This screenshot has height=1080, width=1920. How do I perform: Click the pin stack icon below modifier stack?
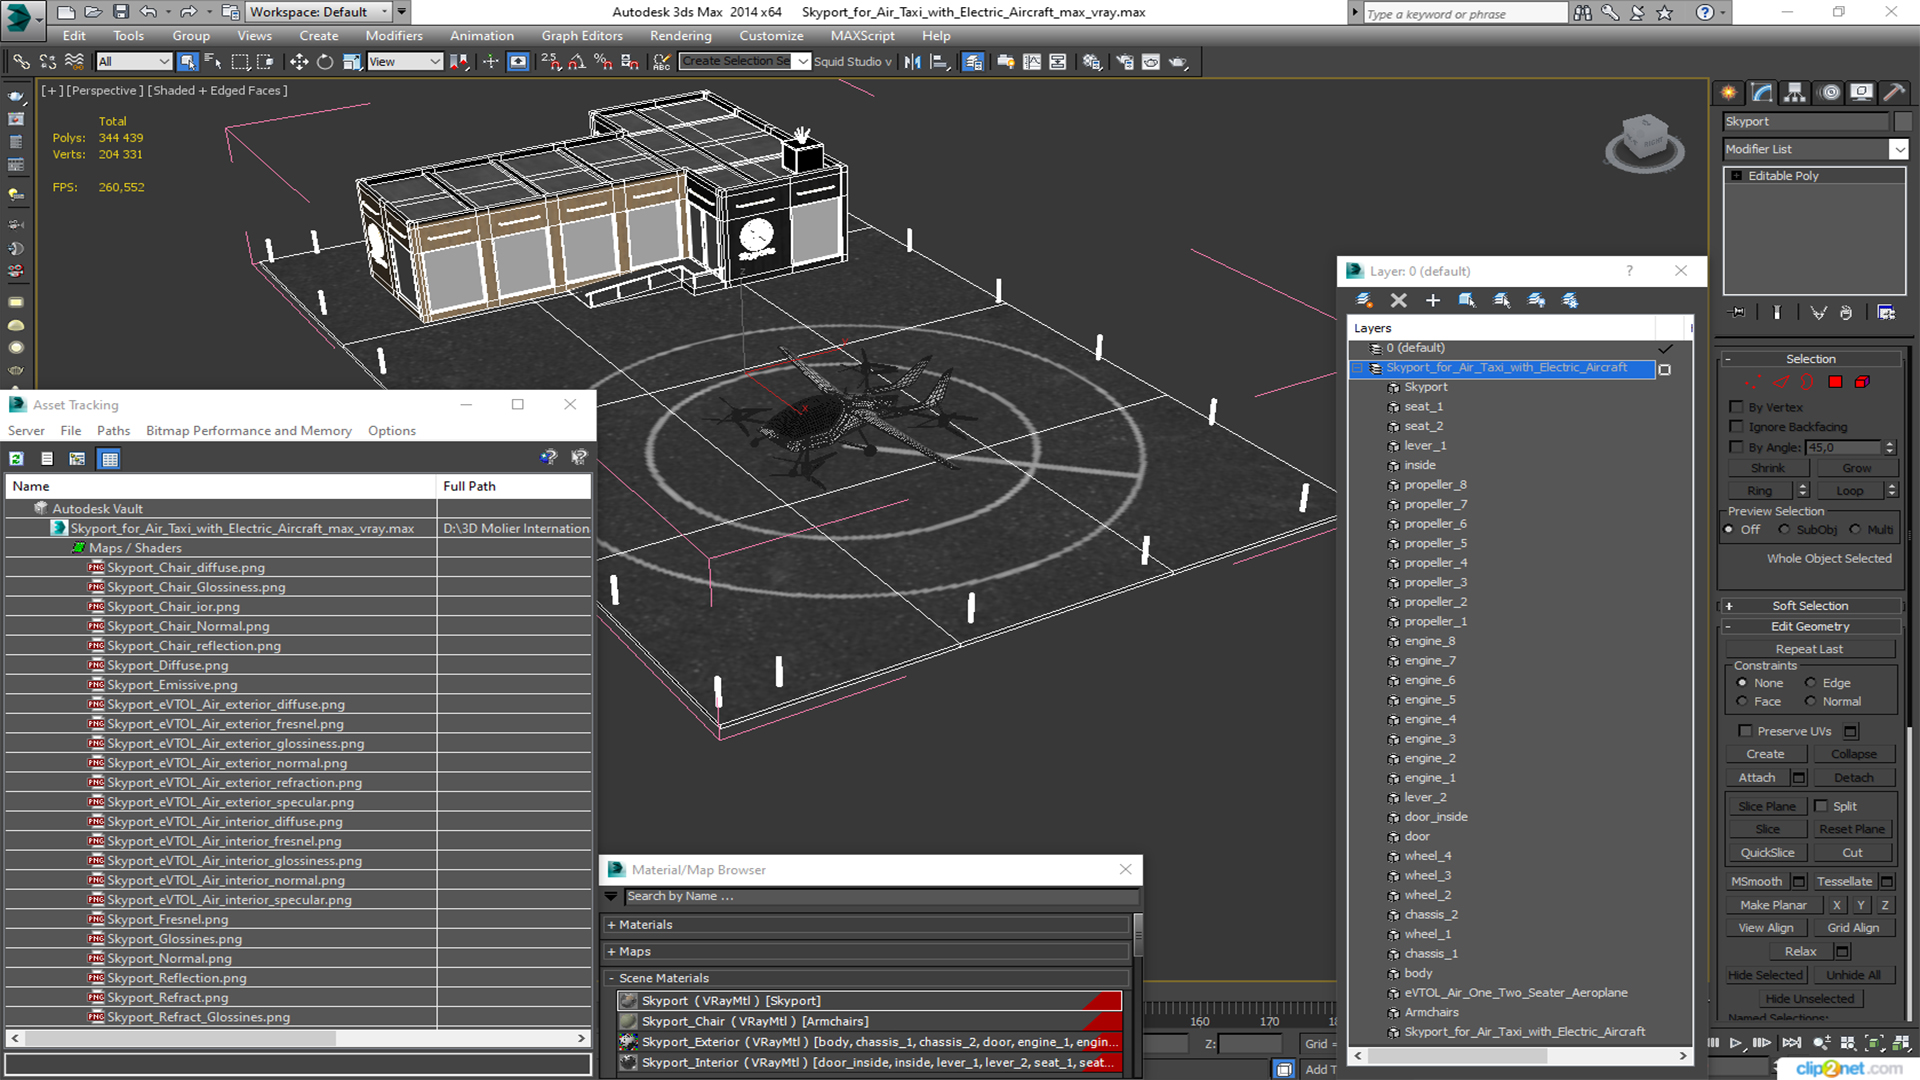(1738, 313)
